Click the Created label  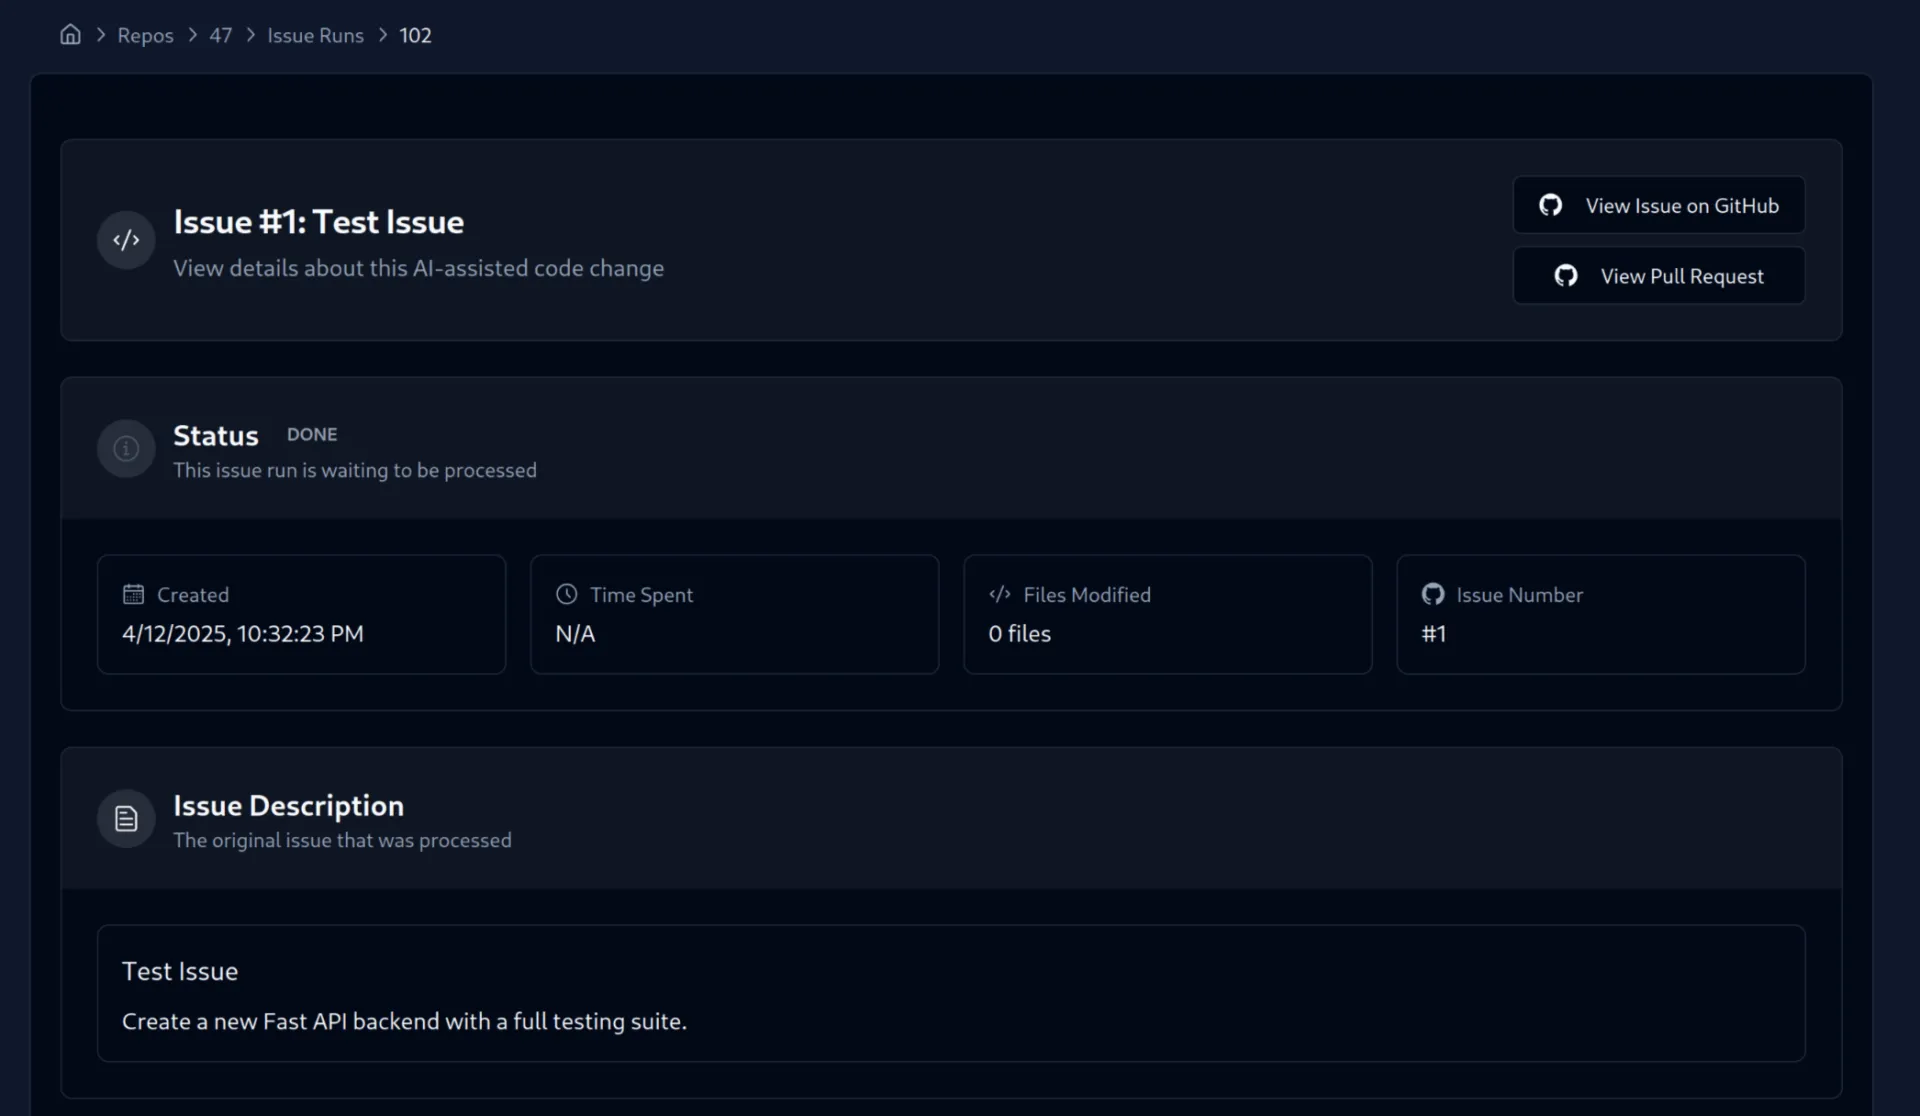193,595
